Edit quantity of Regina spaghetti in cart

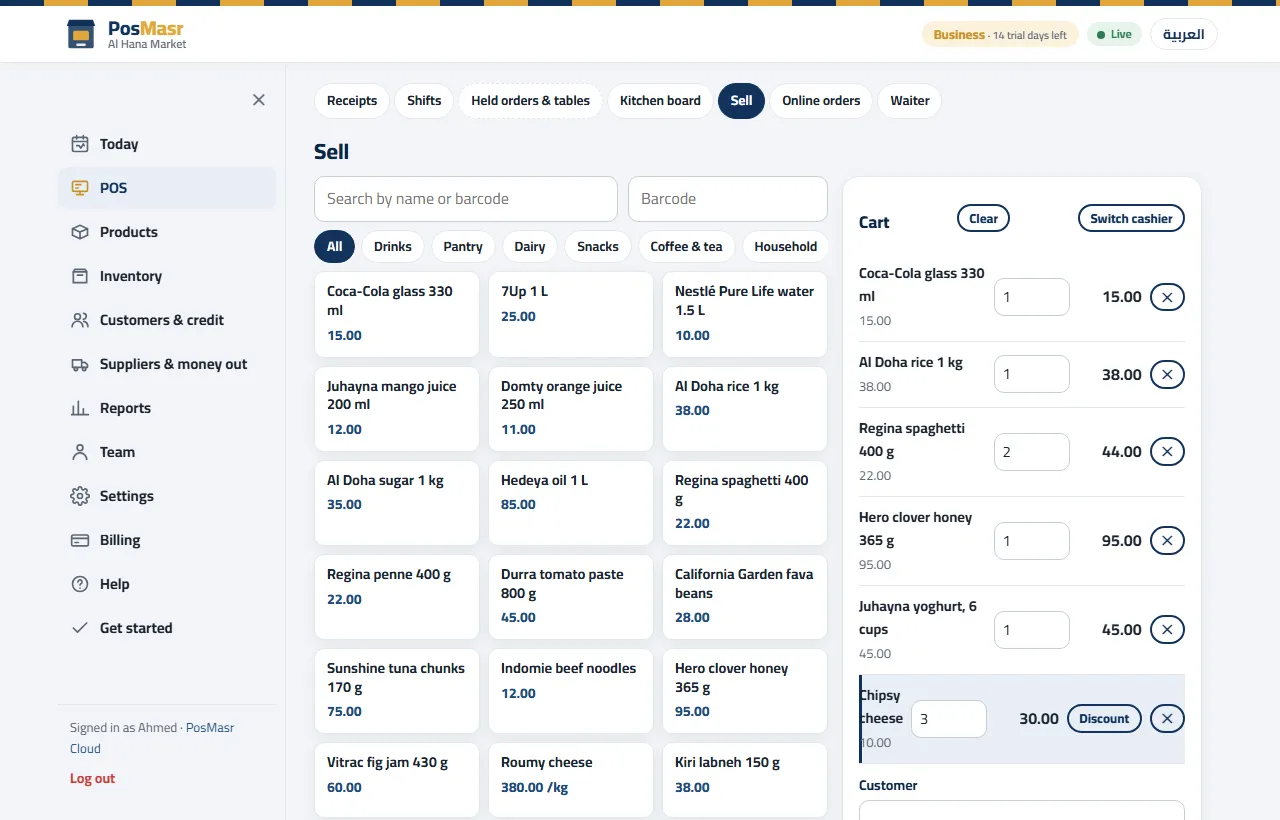pyautogui.click(x=1032, y=452)
